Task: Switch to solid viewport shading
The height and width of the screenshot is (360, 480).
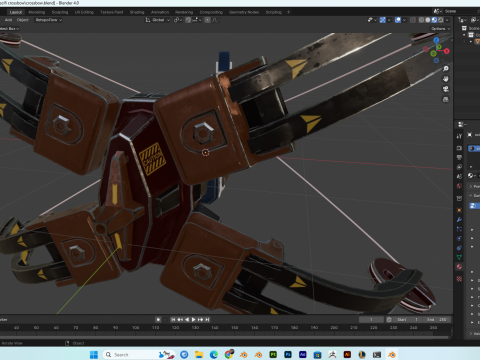Action: click(428, 20)
